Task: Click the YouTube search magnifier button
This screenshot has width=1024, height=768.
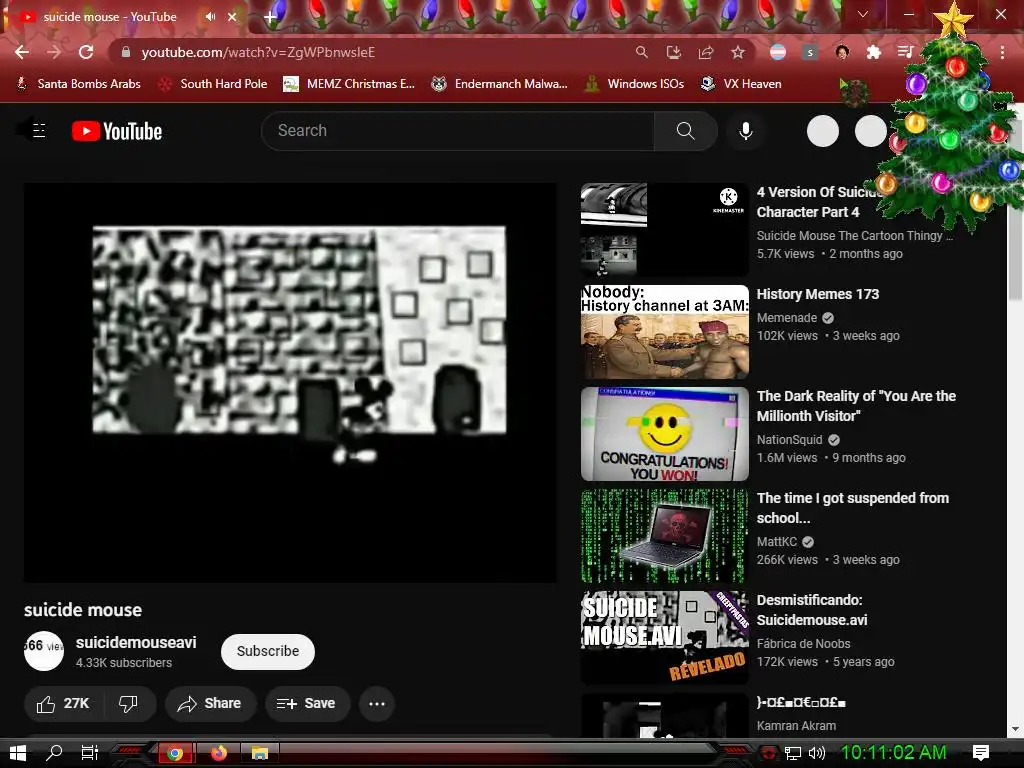Action: tap(686, 131)
